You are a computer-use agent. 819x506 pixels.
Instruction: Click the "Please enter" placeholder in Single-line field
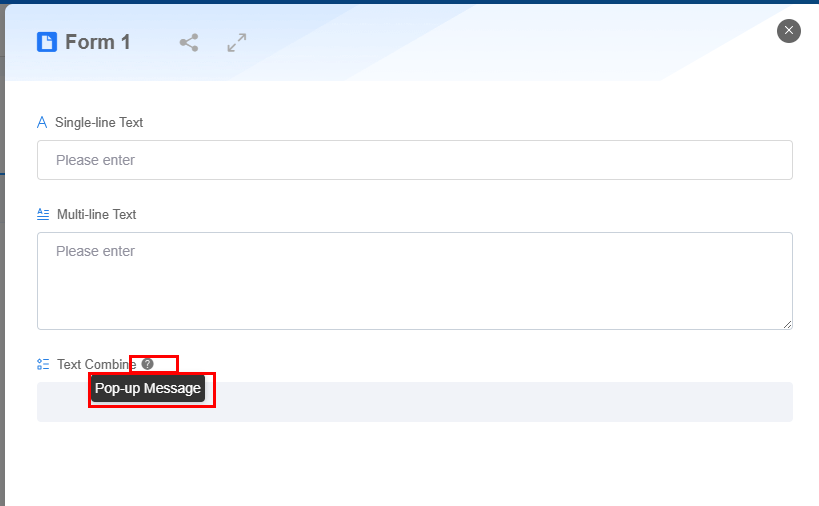click(x=96, y=160)
